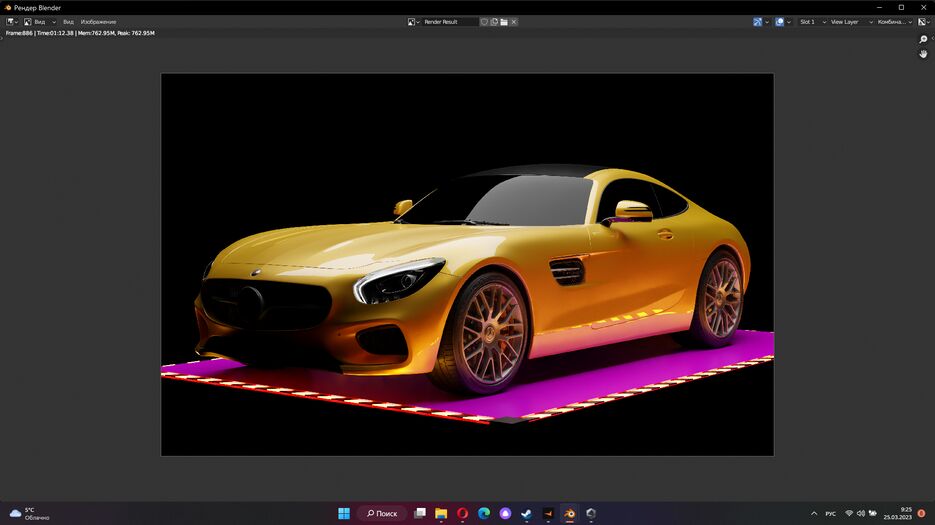
Task: Open the Windows Start menu
Action: pos(344,513)
